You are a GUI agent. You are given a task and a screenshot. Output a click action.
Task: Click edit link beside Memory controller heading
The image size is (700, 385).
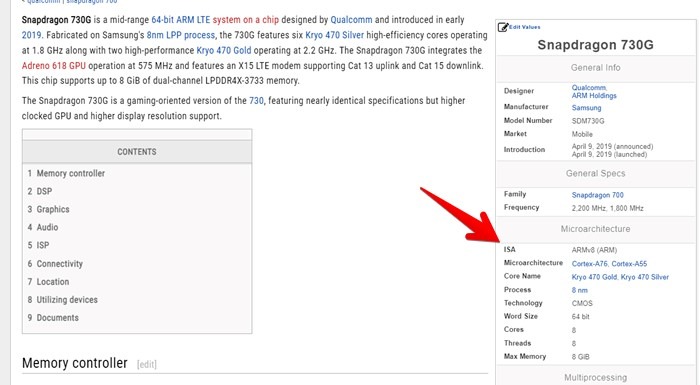147,364
